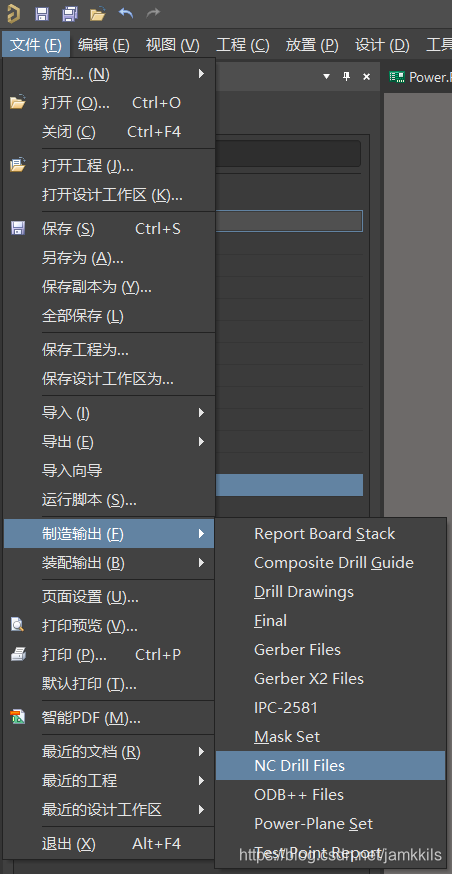Select Report Board Stack

click(x=331, y=533)
